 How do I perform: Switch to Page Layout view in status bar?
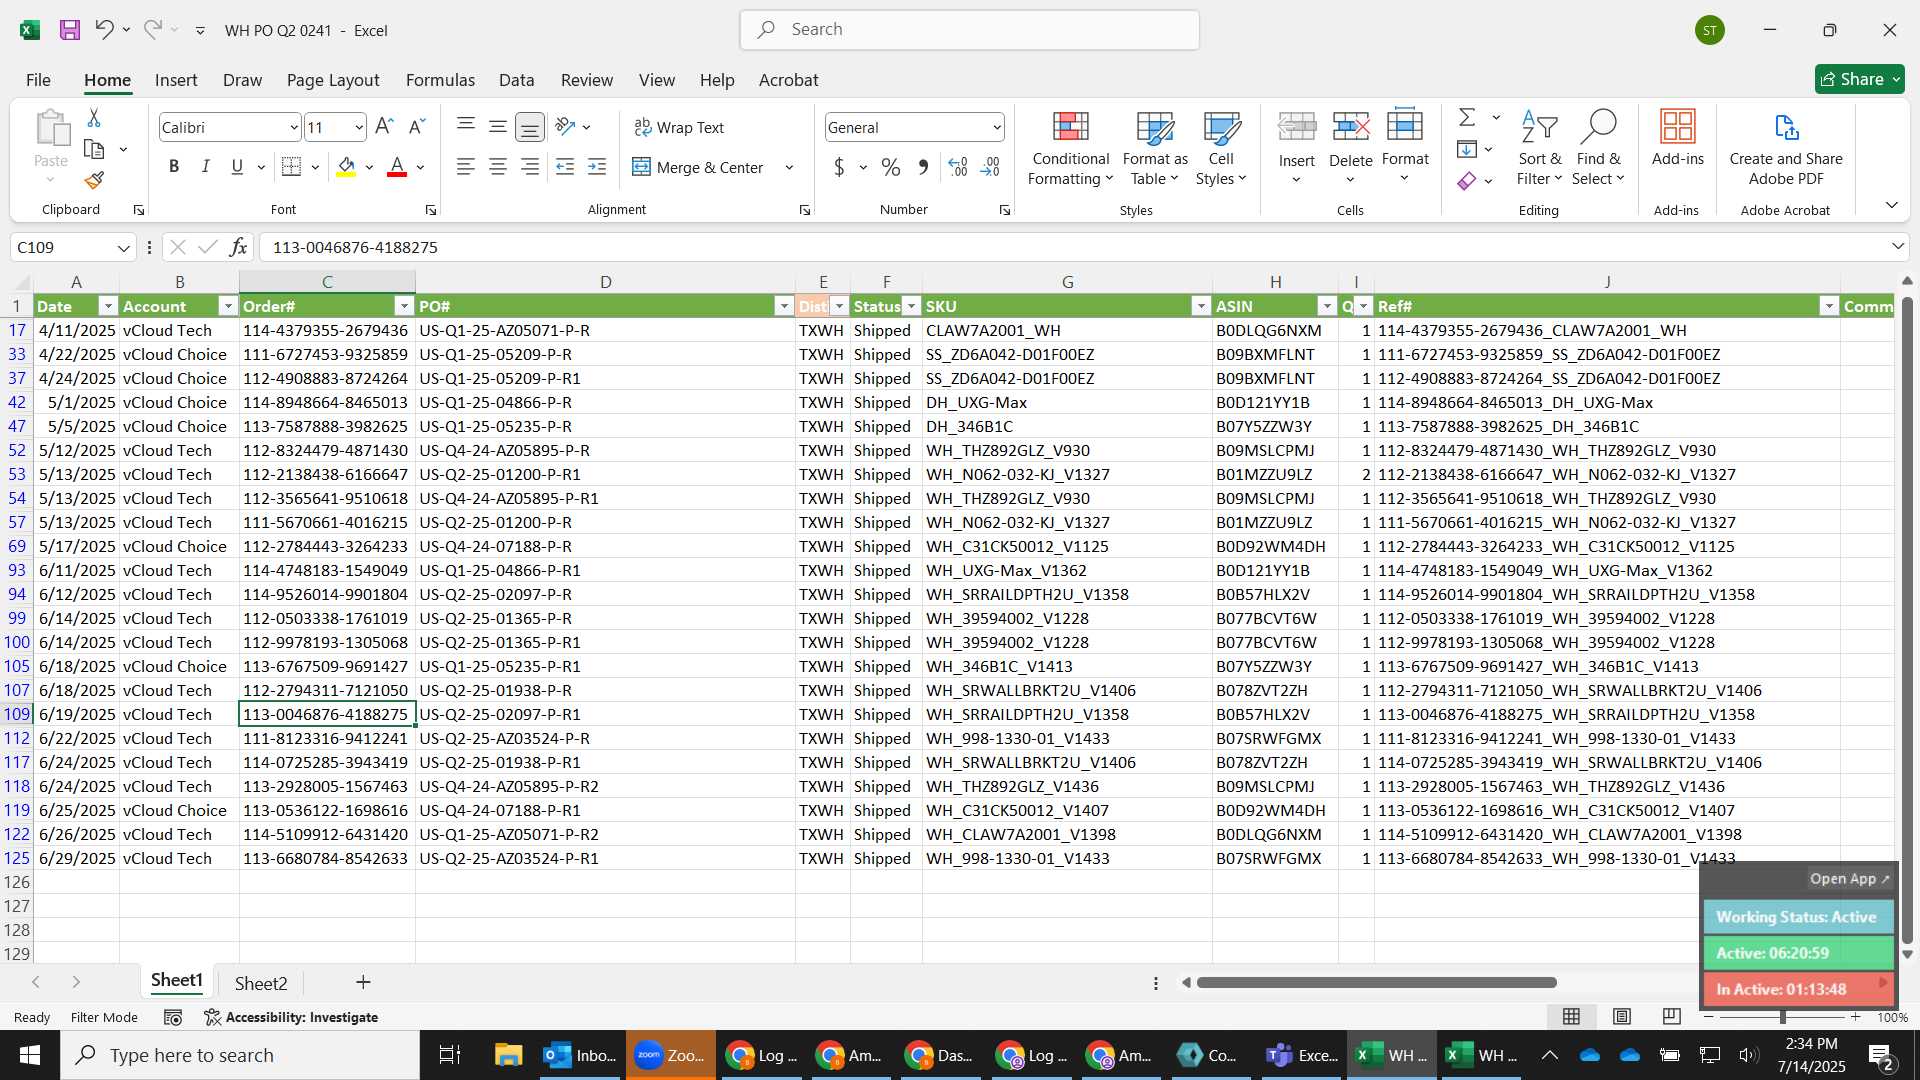(x=1622, y=1017)
